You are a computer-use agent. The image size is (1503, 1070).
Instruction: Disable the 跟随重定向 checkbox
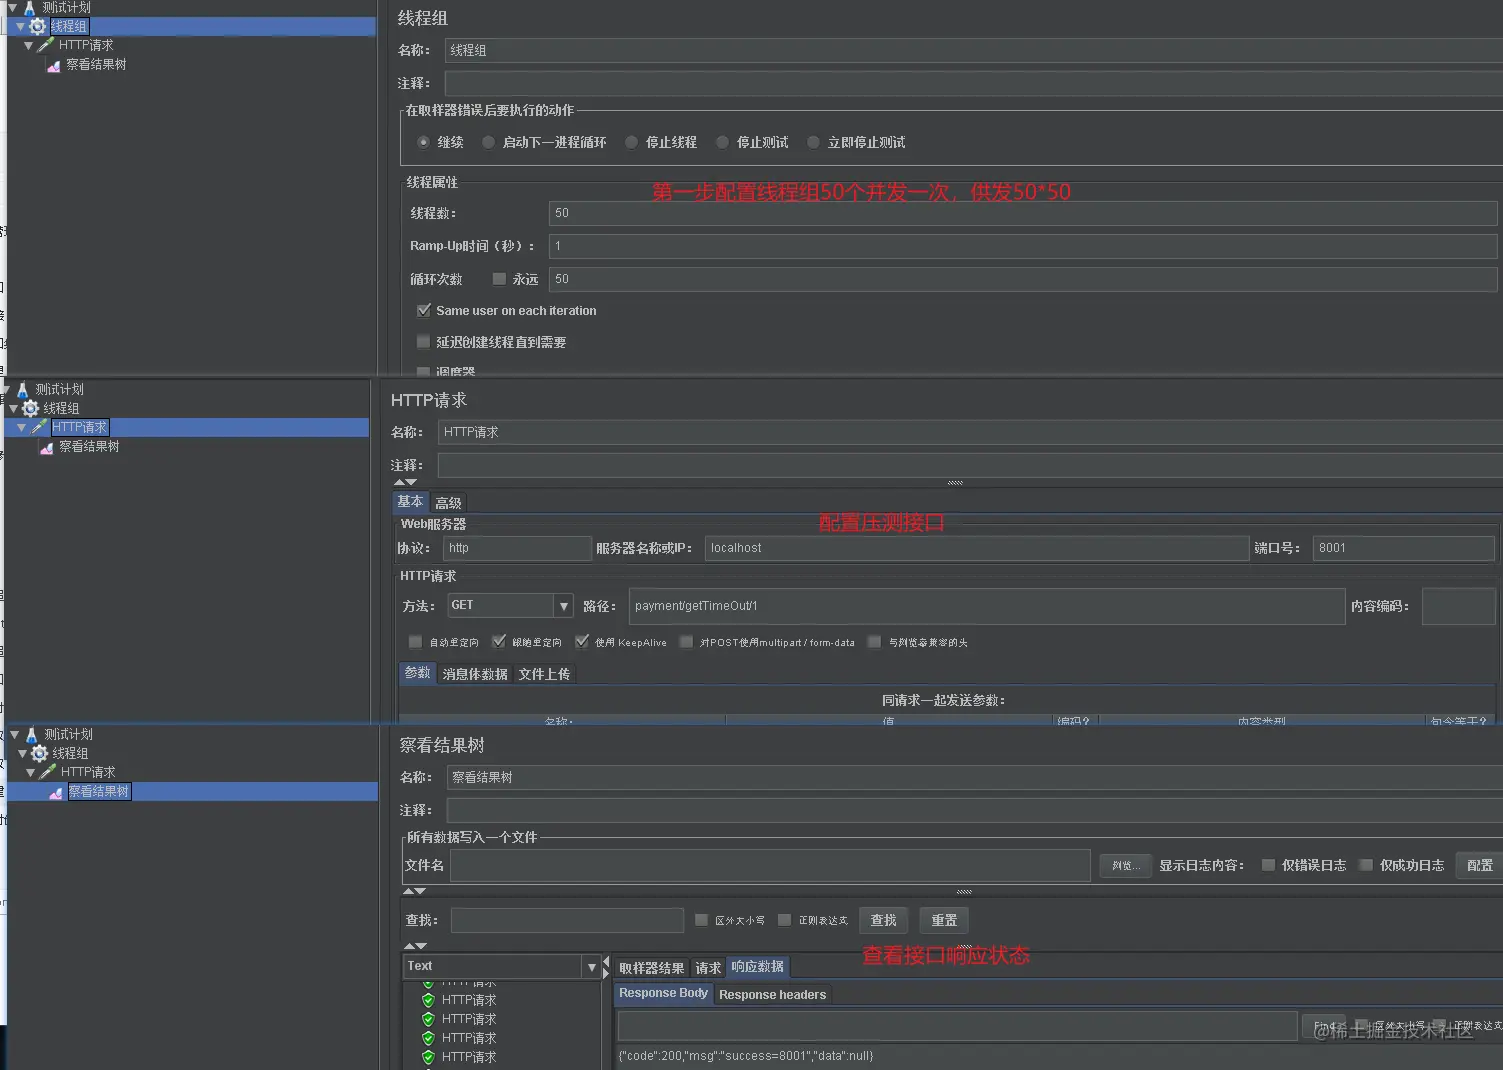click(498, 642)
